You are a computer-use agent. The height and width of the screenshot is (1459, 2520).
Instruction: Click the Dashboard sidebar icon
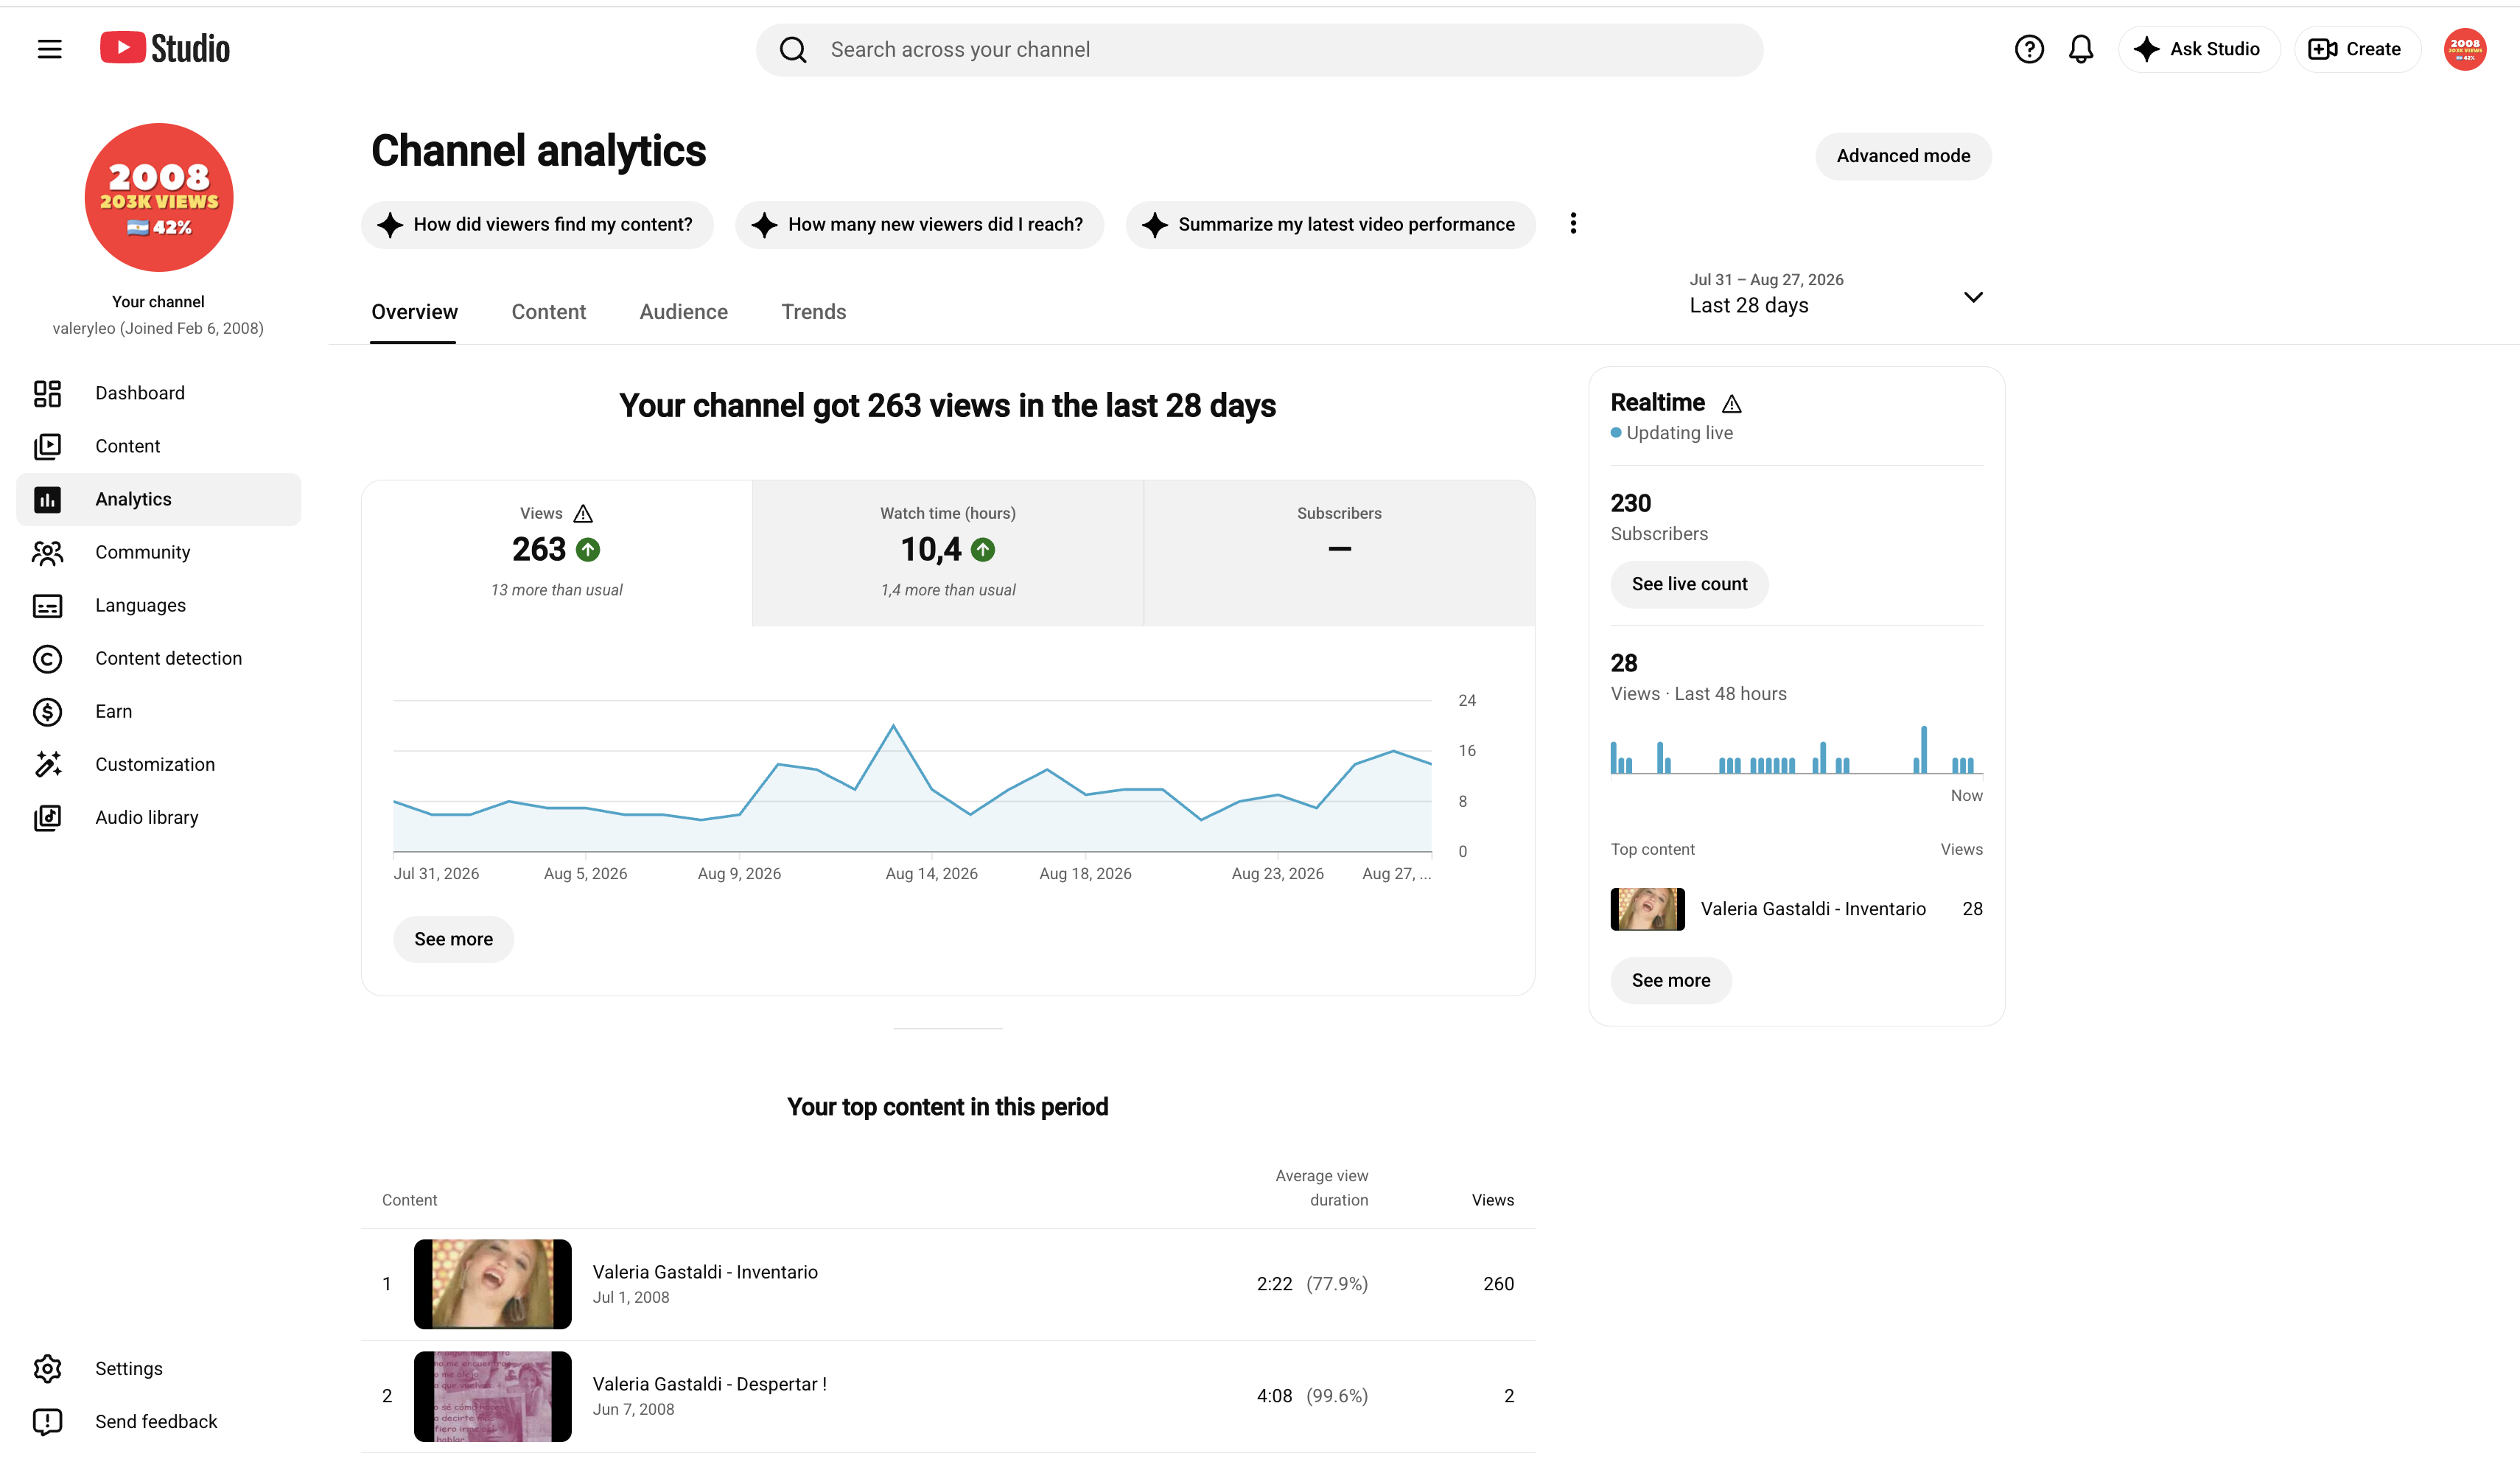point(47,393)
